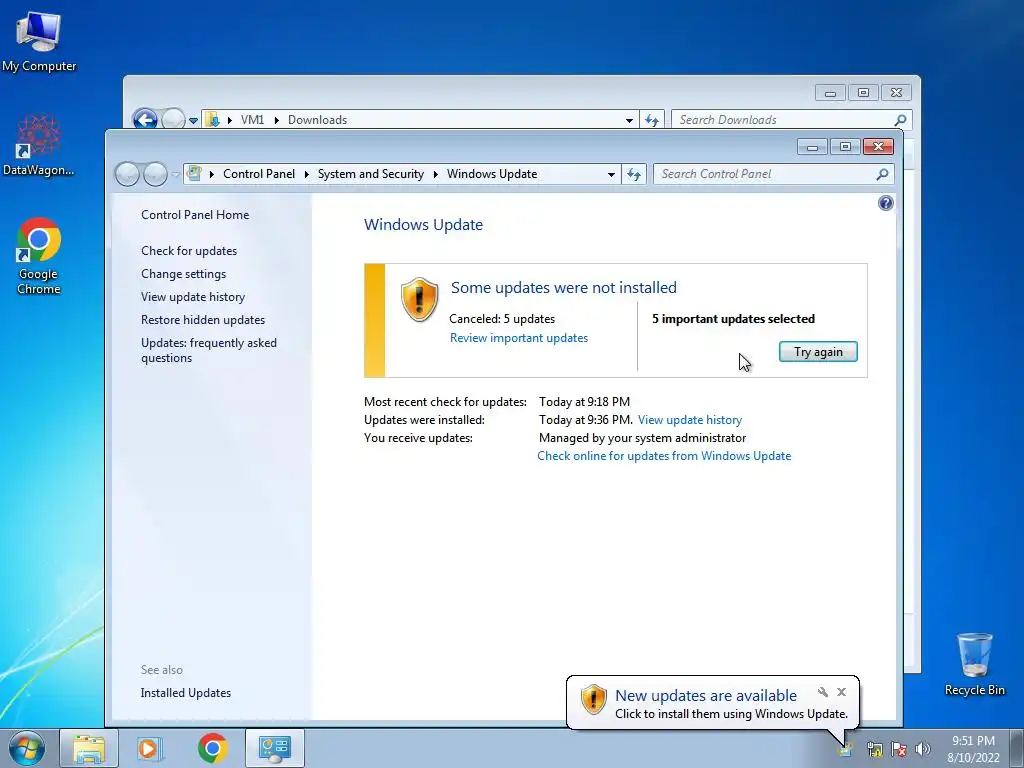The image size is (1024, 768).
Task: Go back in the Downloads window
Action: click(x=145, y=120)
